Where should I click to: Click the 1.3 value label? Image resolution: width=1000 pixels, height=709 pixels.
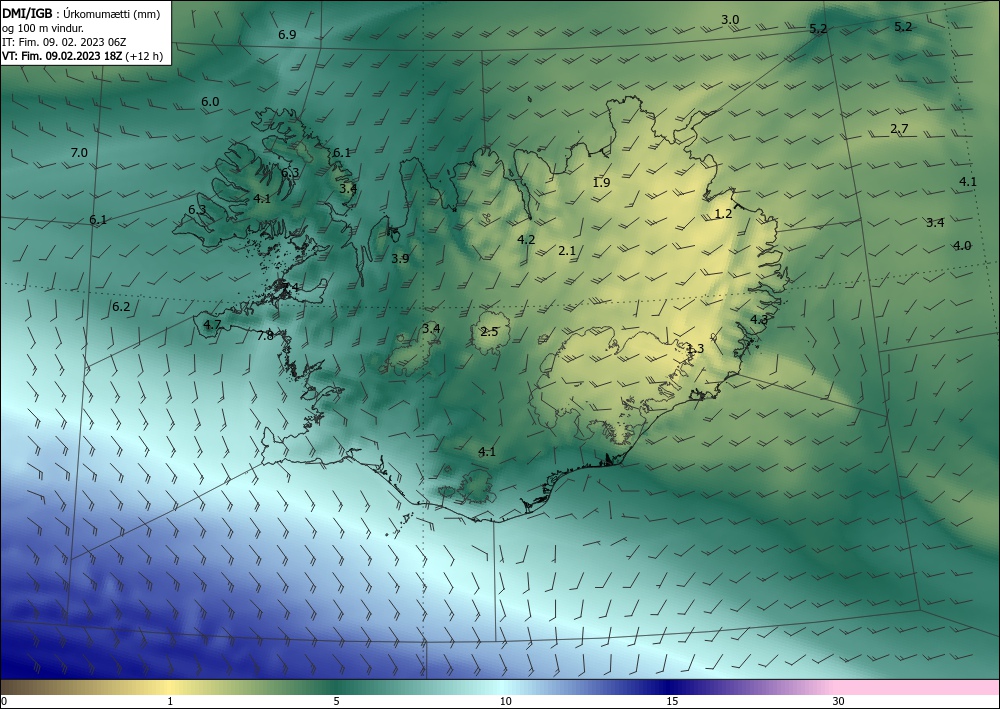pos(695,349)
